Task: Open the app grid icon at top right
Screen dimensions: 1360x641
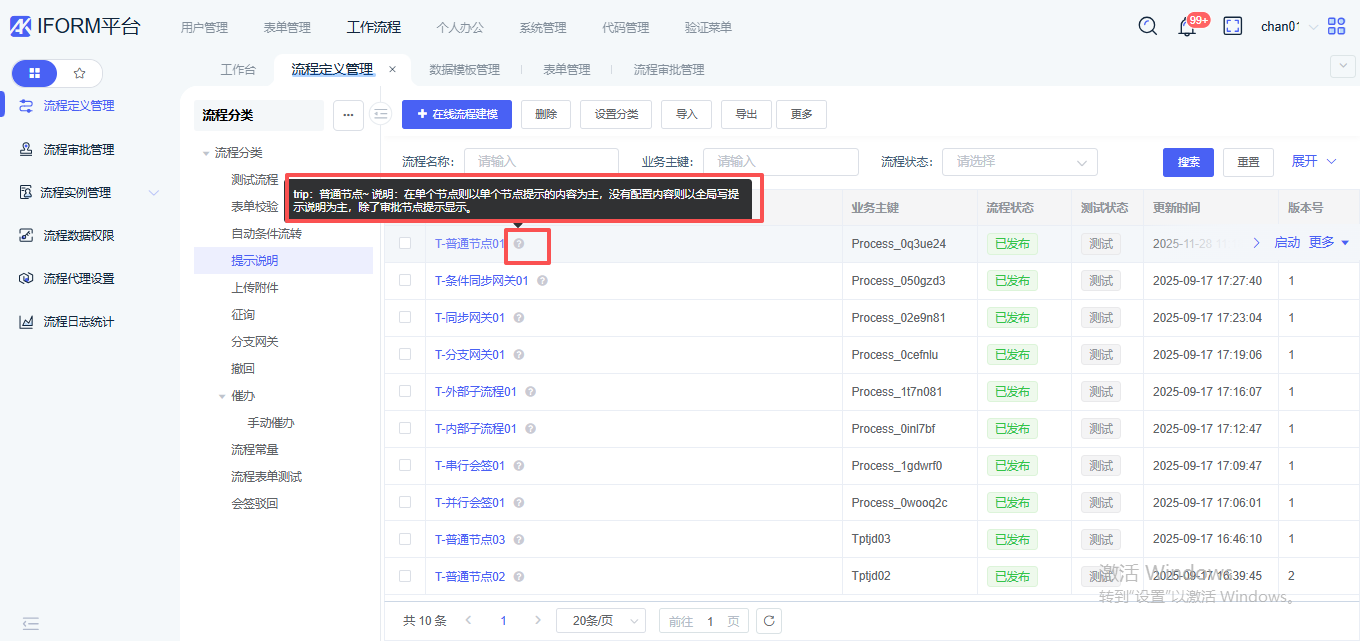Action: pos(1337,27)
